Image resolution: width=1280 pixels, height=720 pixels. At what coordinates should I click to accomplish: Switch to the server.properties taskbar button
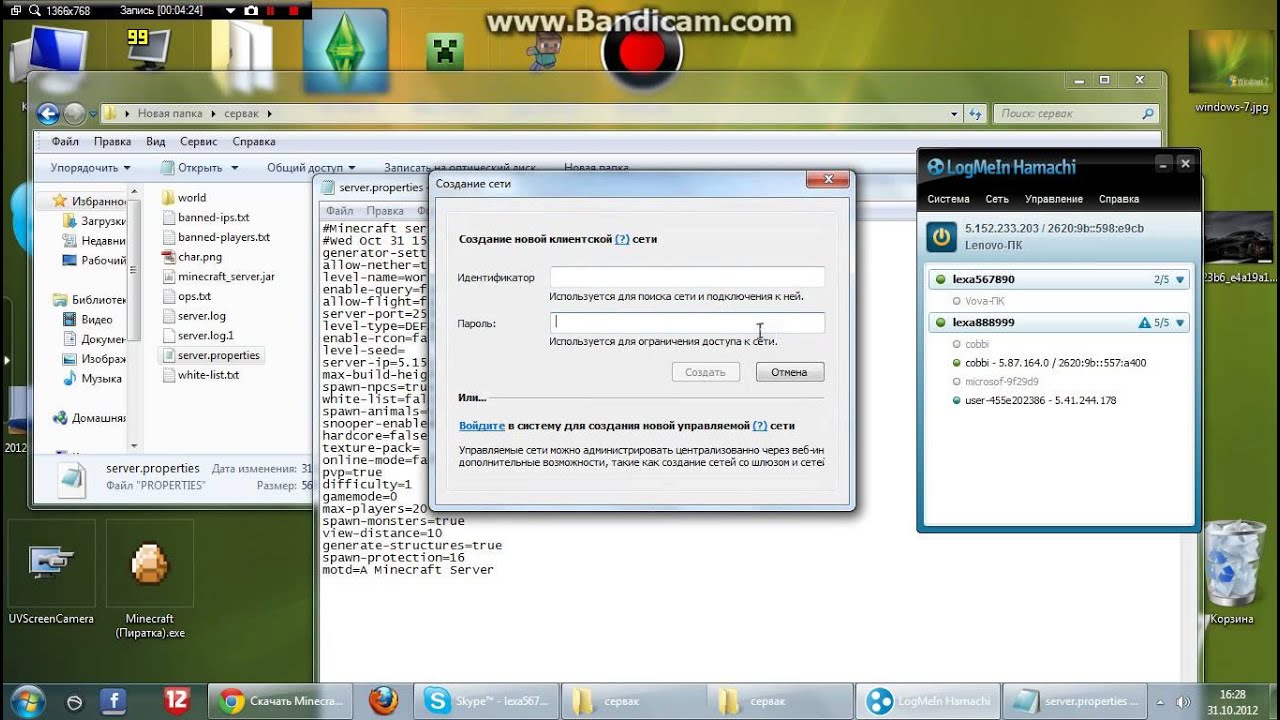click(x=1076, y=701)
